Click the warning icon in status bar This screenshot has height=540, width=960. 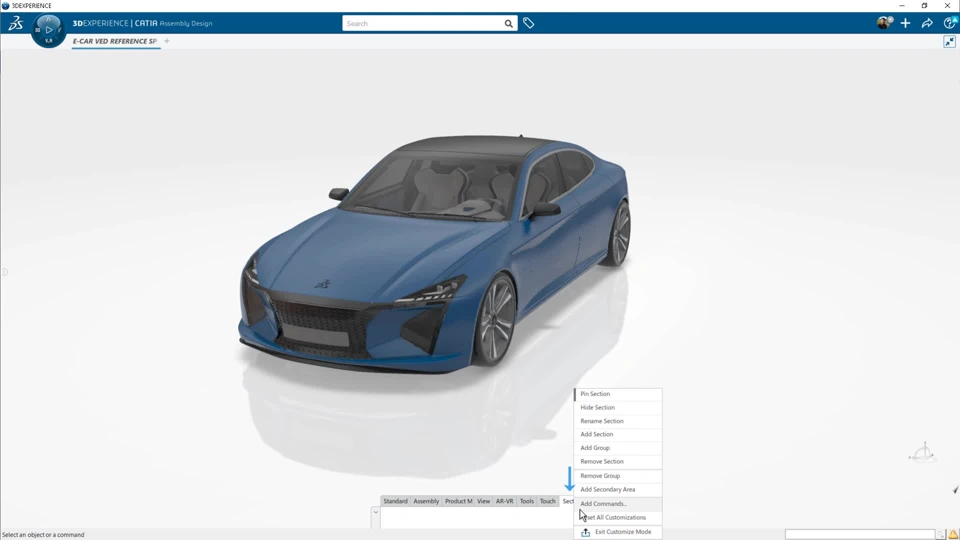(x=953, y=534)
